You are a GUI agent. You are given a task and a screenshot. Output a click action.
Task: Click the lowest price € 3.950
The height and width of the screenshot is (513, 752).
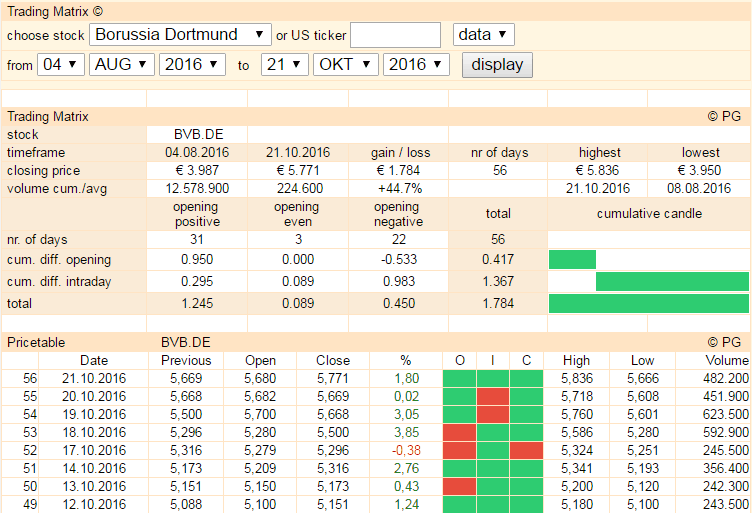tap(699, 170)
